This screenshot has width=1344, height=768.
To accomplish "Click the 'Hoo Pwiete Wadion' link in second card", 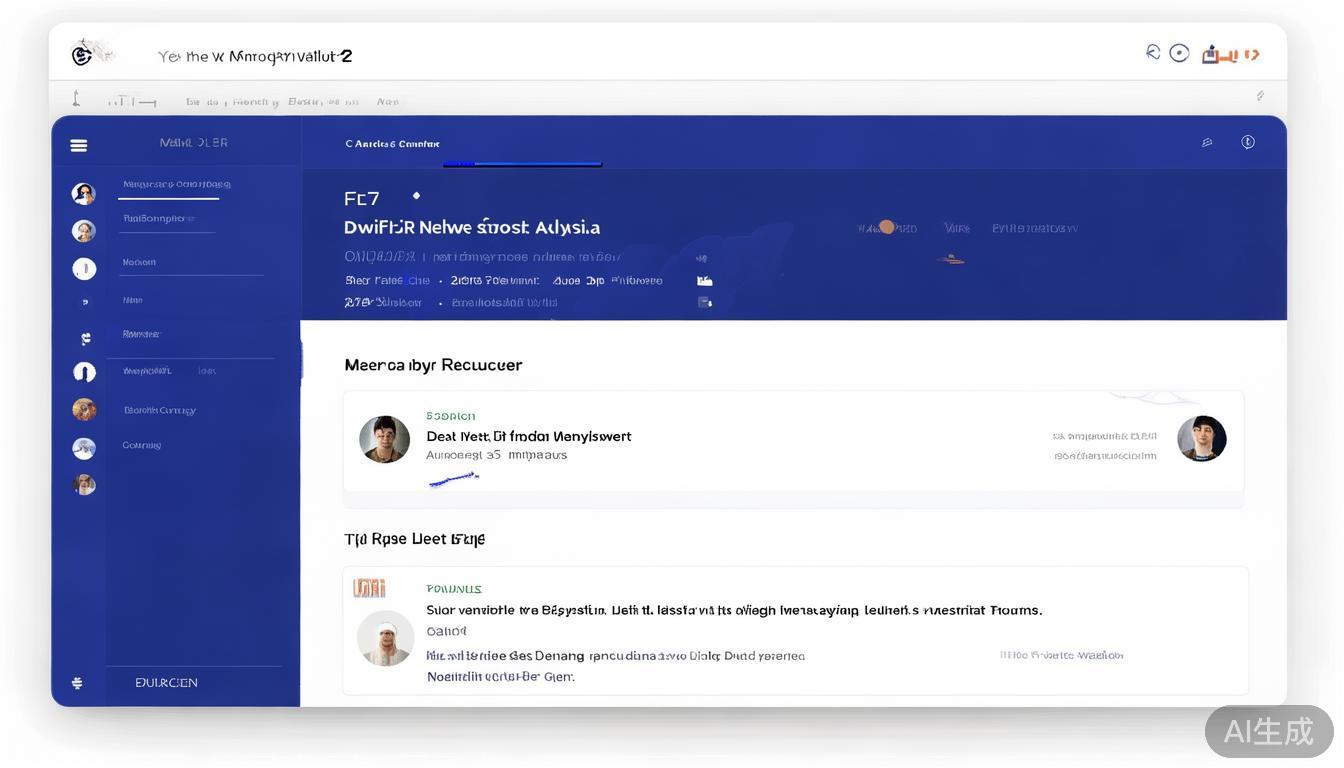I will (x=1061, y=655).
